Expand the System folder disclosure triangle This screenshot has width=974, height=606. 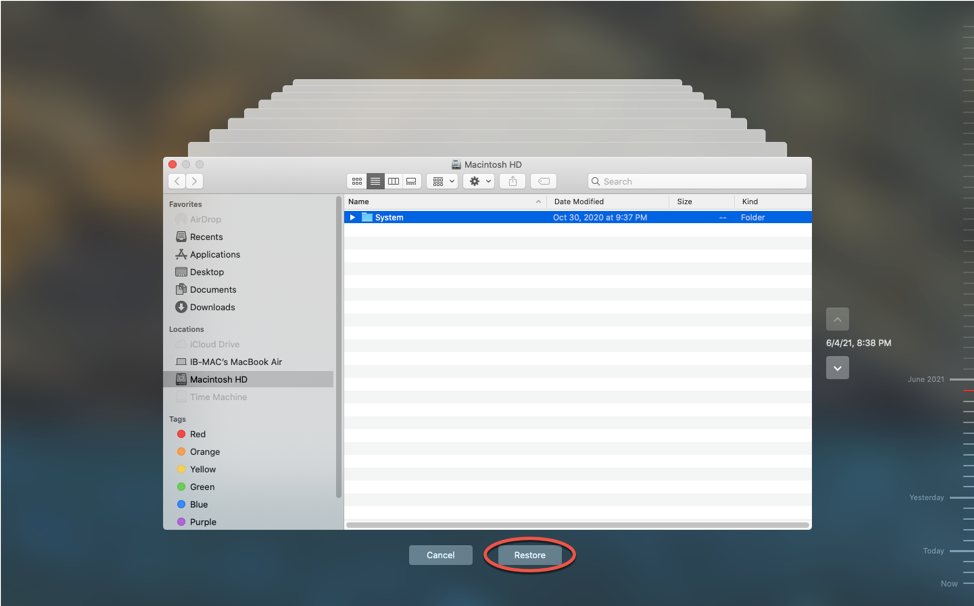point(352,217)
